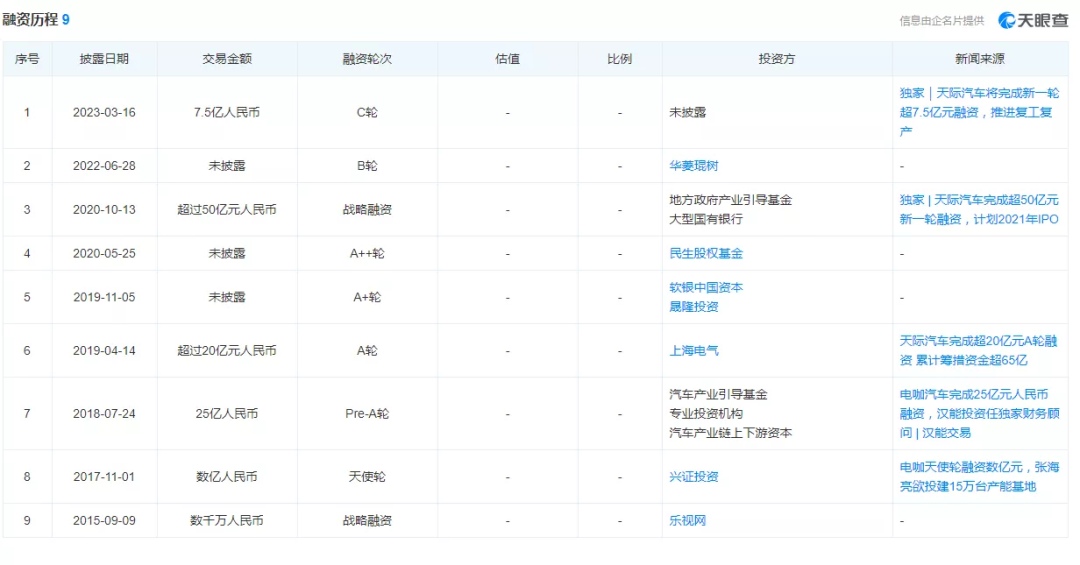Click the amount 数千万人民币
The height and width of the screenshot is (565, 1080).
227,520
